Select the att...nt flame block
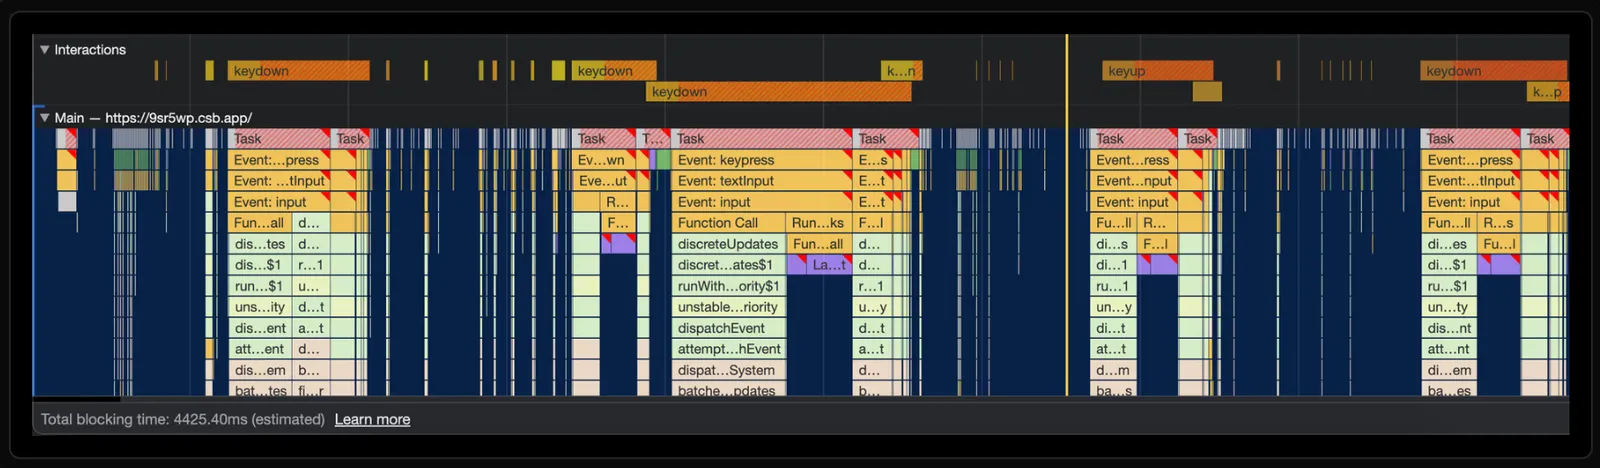Viewport: 1600px width, 468px height. point(1449,349)
